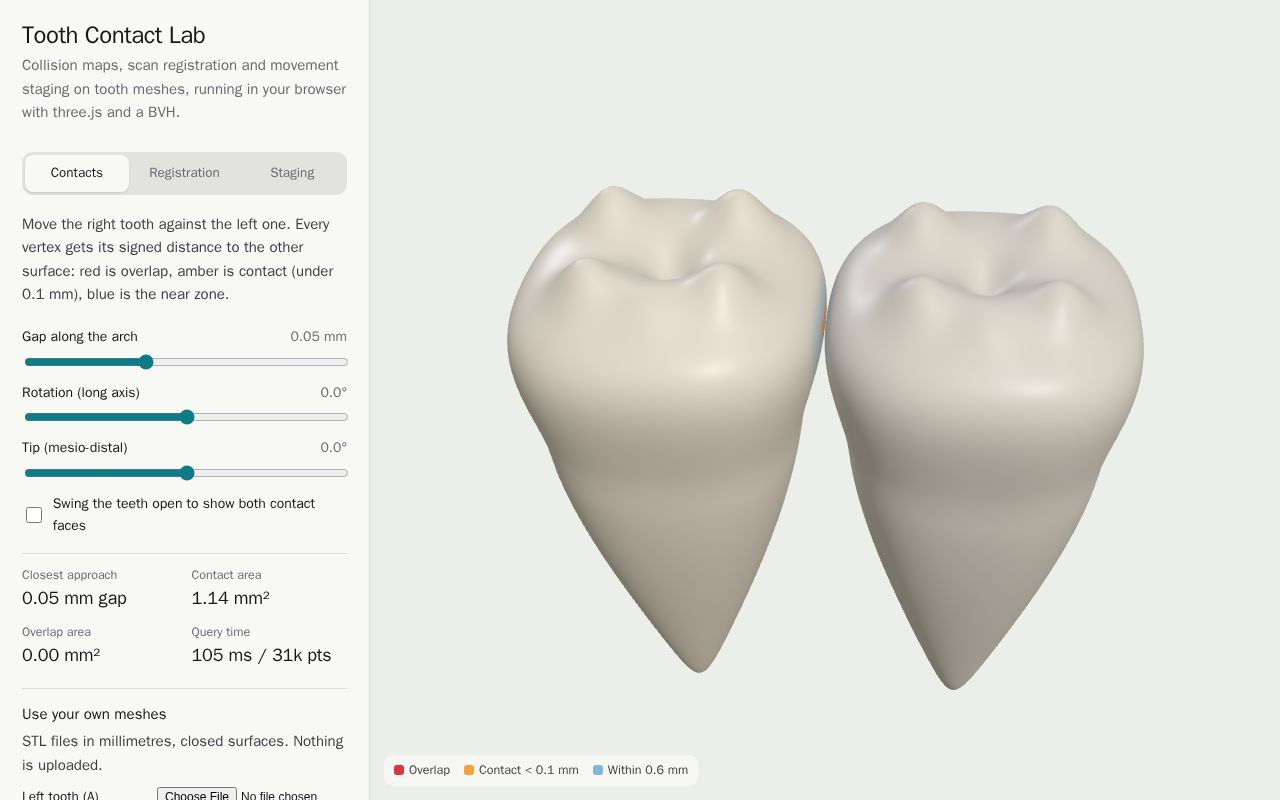Click the 'Use your own meshes' heading
1280x800 pixels.
94,714
